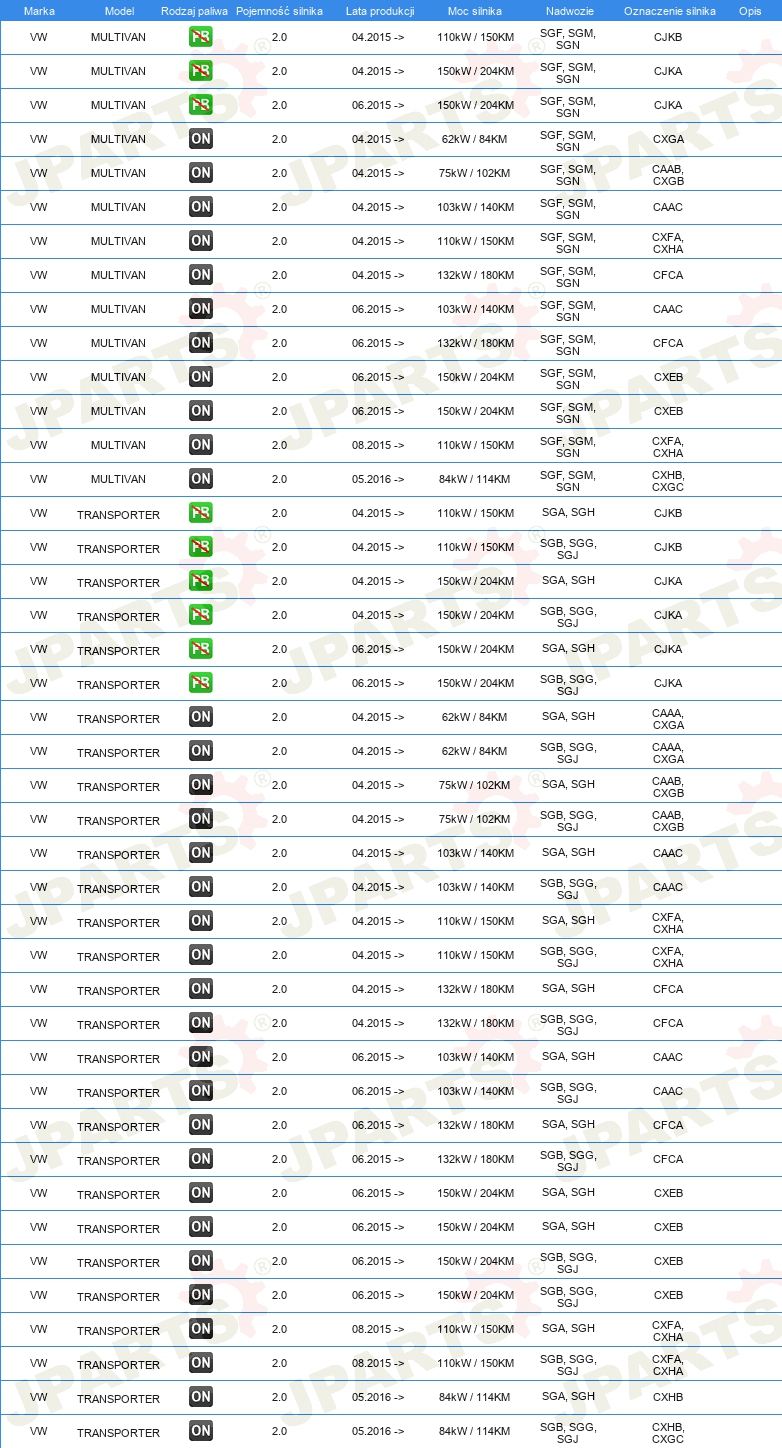Select '62kW / 84KM' in the Multivan row
Screen dimensions: 782x1448
click(475, 140)
